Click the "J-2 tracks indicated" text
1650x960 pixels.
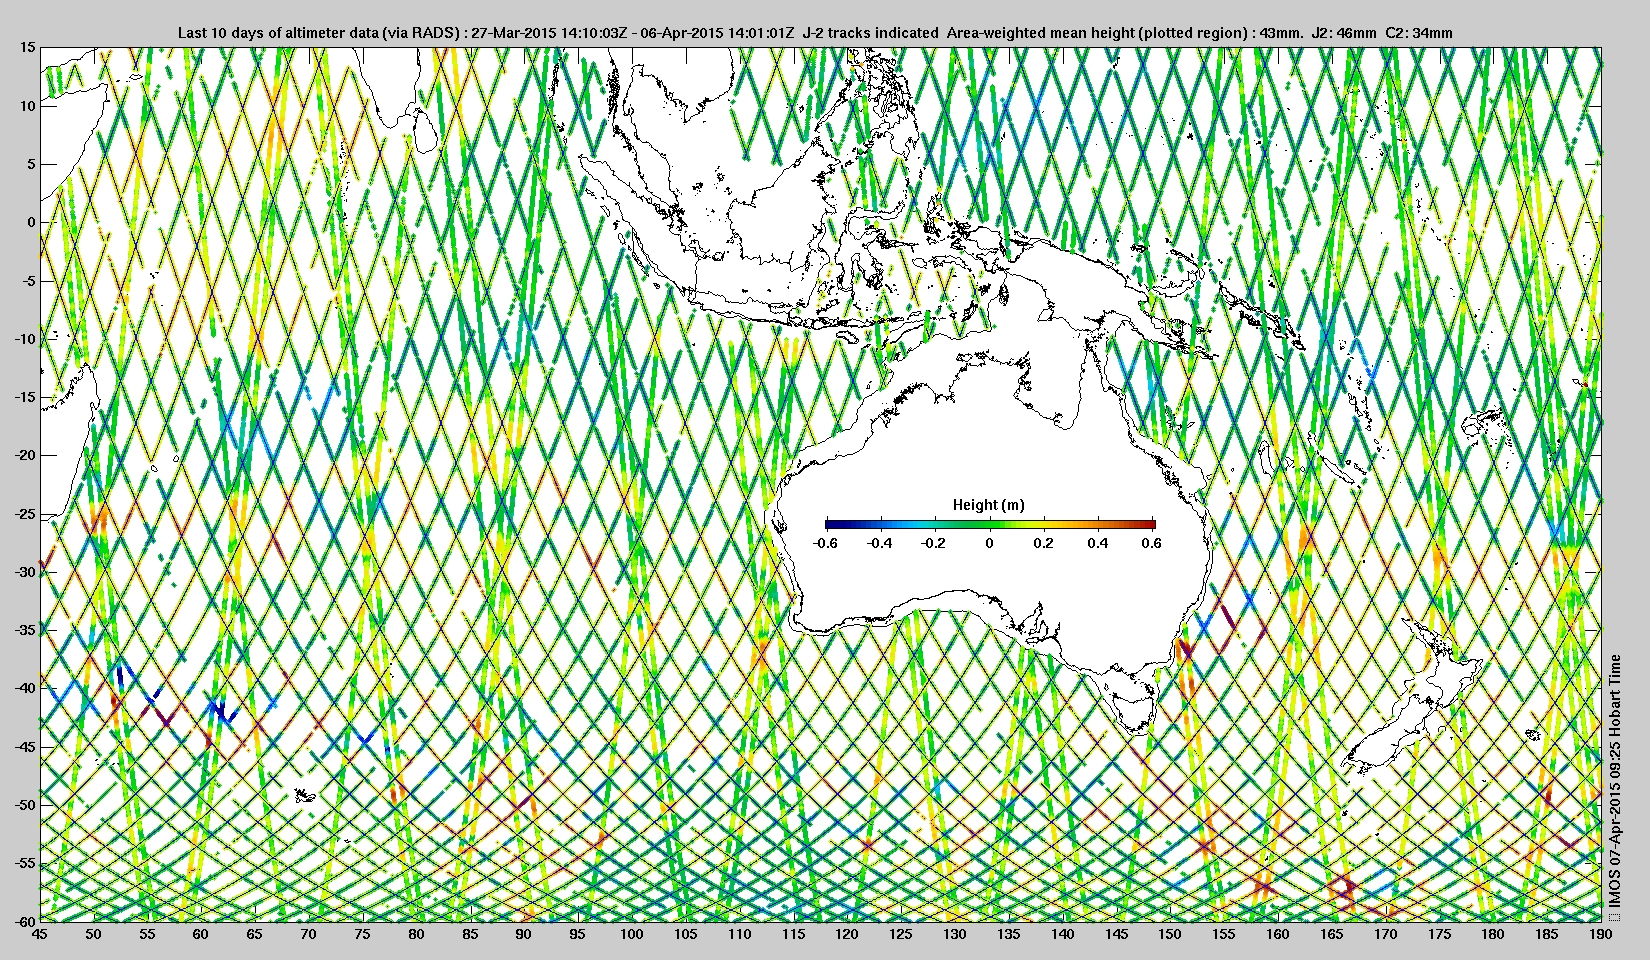pyautogui.click(x=870, y=33)
